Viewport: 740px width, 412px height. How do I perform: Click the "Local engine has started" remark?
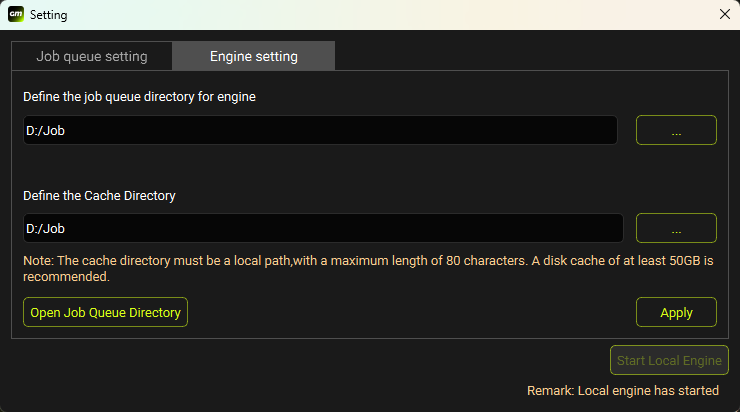[622, 391]
